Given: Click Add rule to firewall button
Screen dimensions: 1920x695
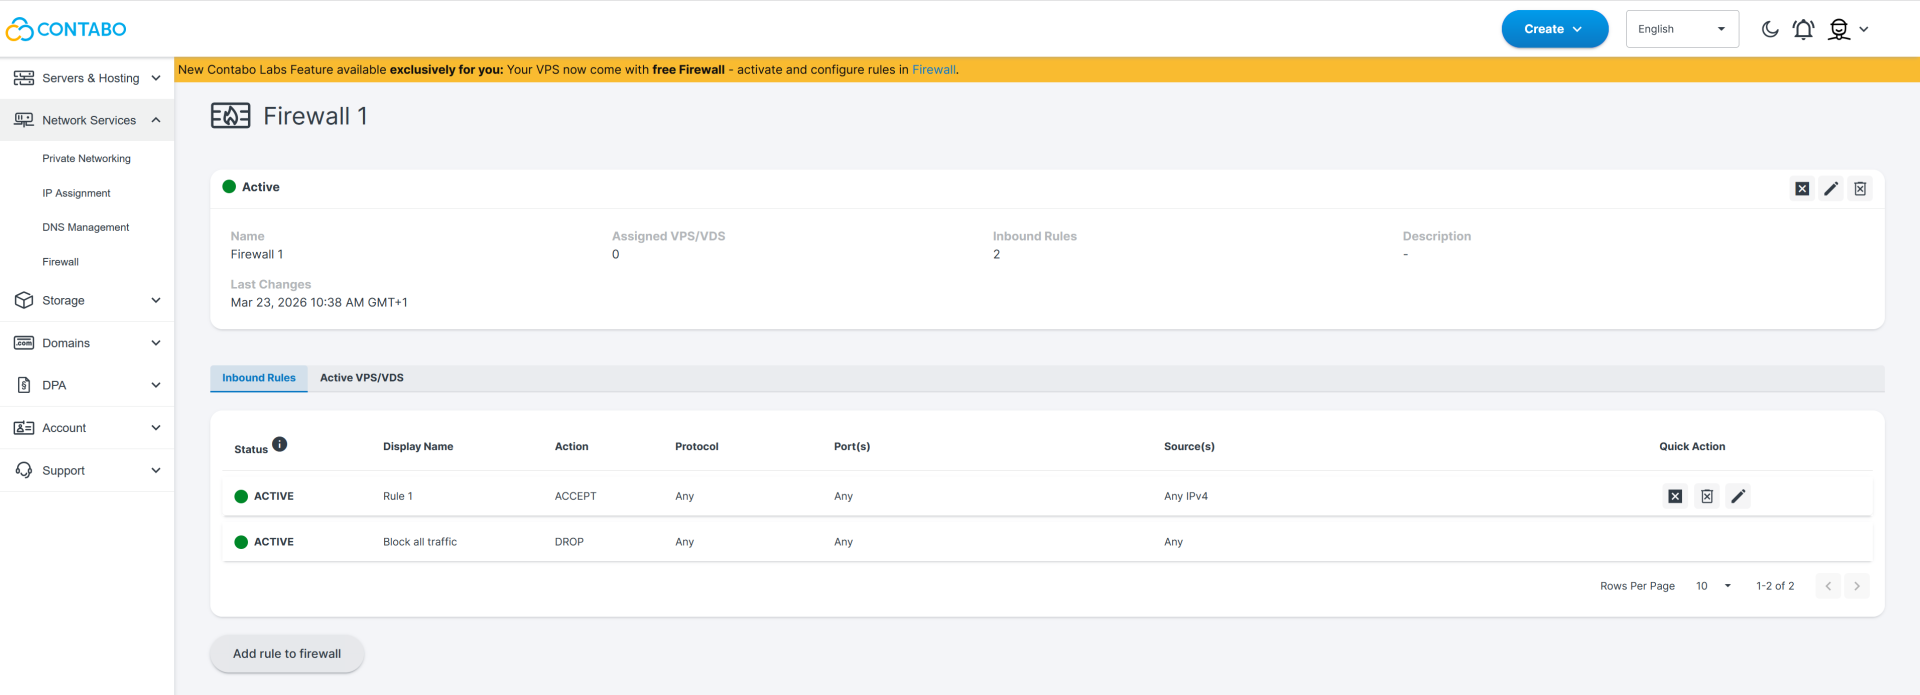Looking at the screenshot, I should pos(287,654).
